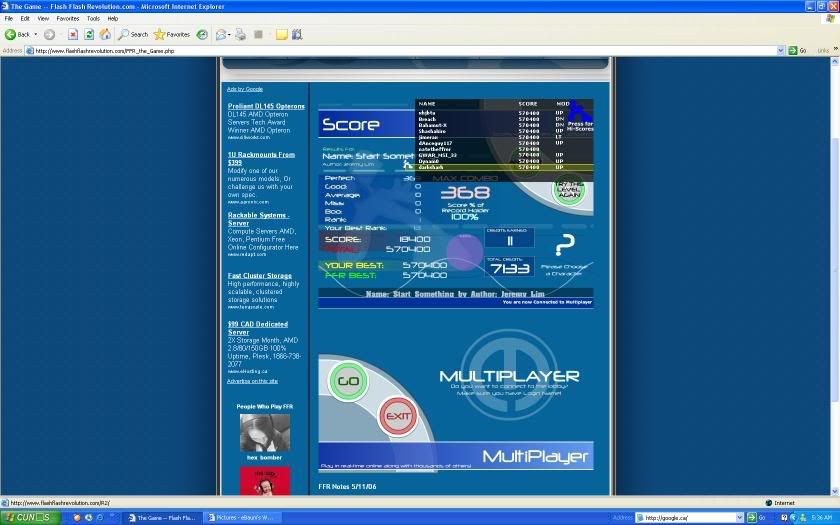Open the Favorites star button
This screenshot has height=525, width=840.
pos(171,34)
